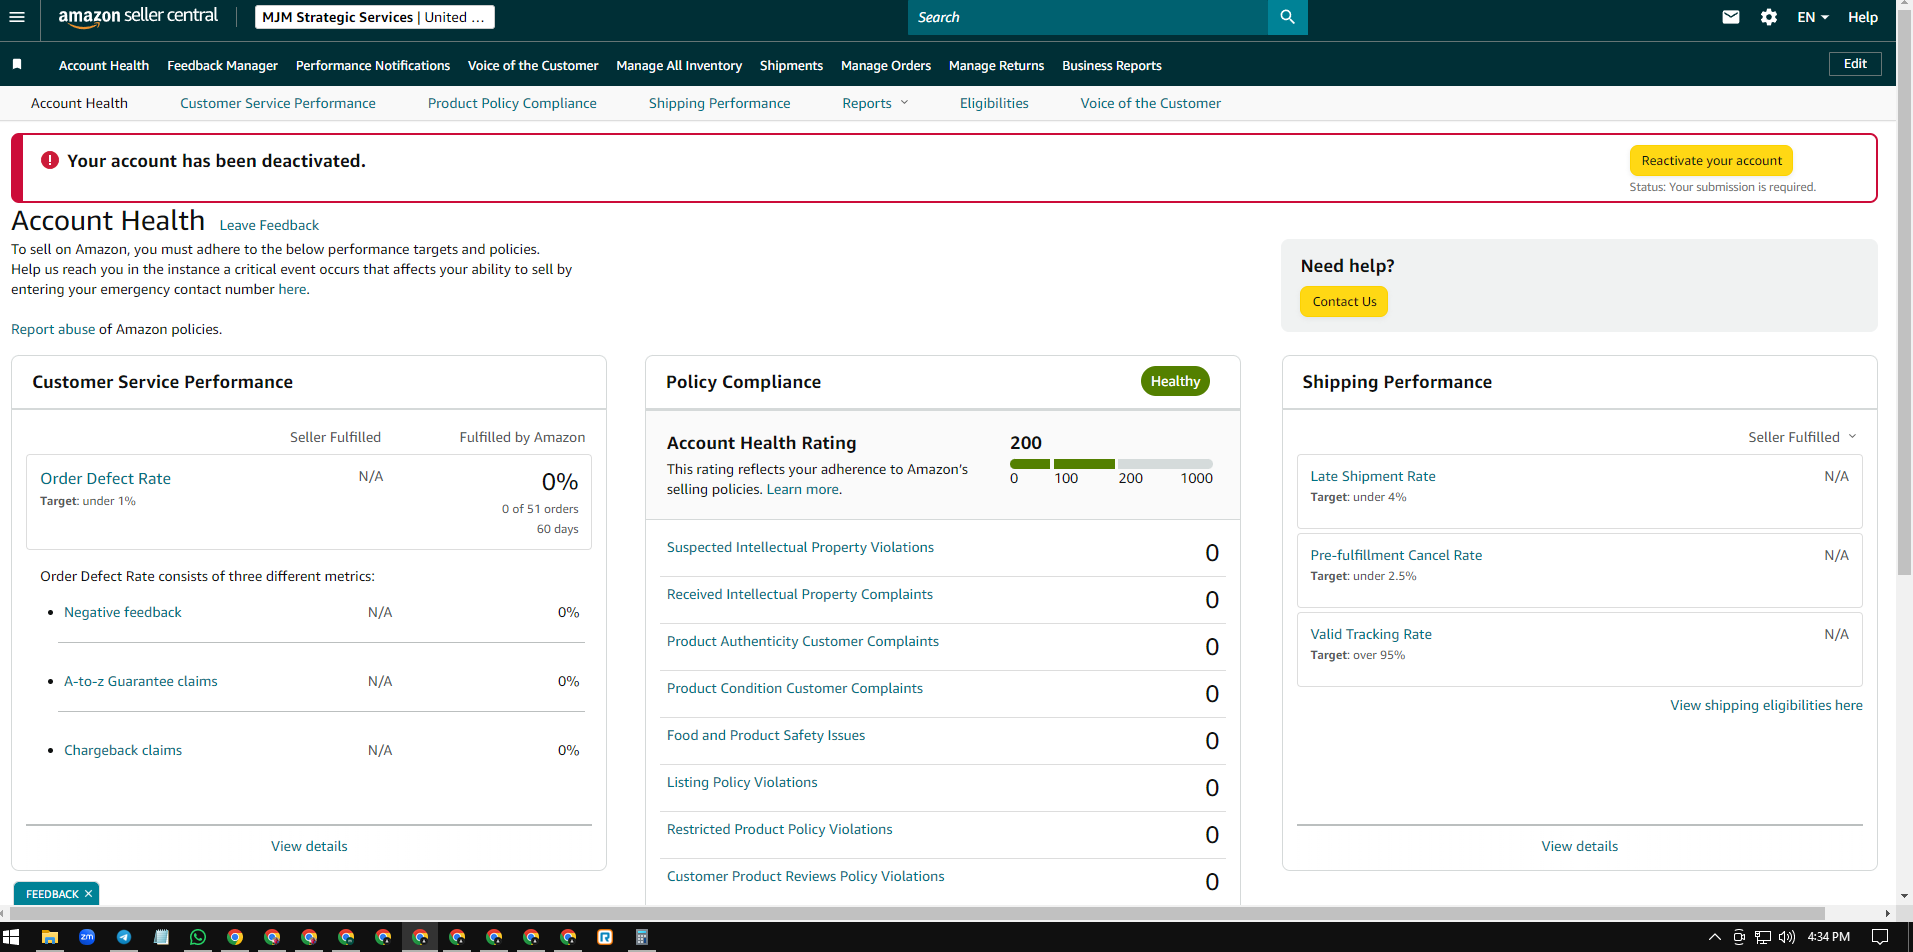
Task: Click the bookmark icon in the favorites bar
Action: click(x=17, y=65)
